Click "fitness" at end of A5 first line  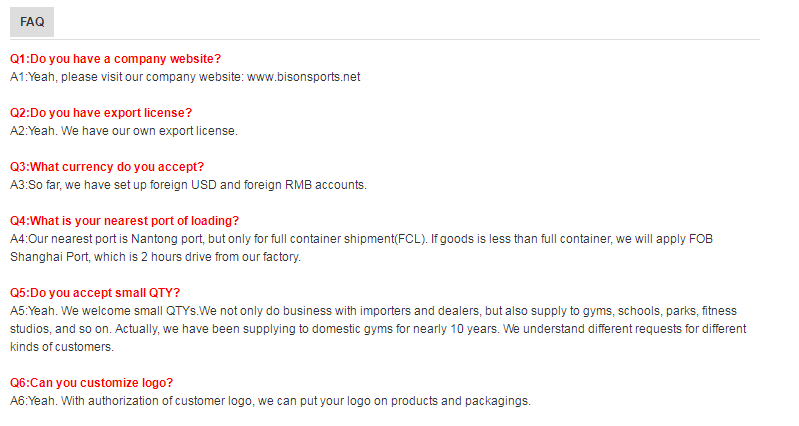pyautogui.click(x=720, y=311)
